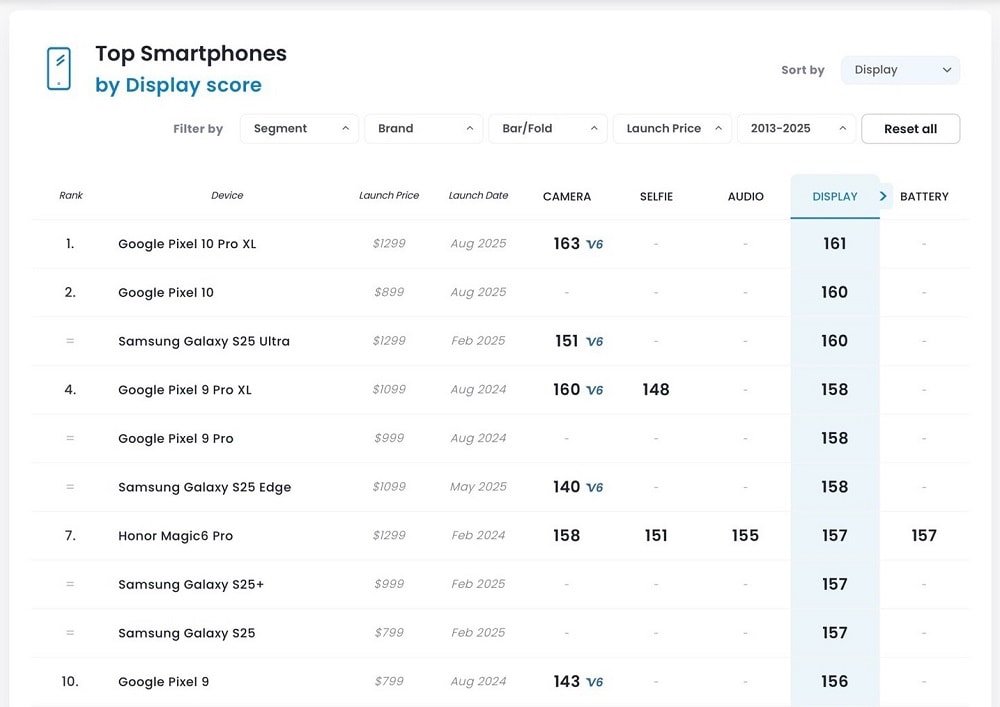1000x707 pixels.
Task: Click the Samsung Galaxy S25+ device name
Action: tap(191, 585)
